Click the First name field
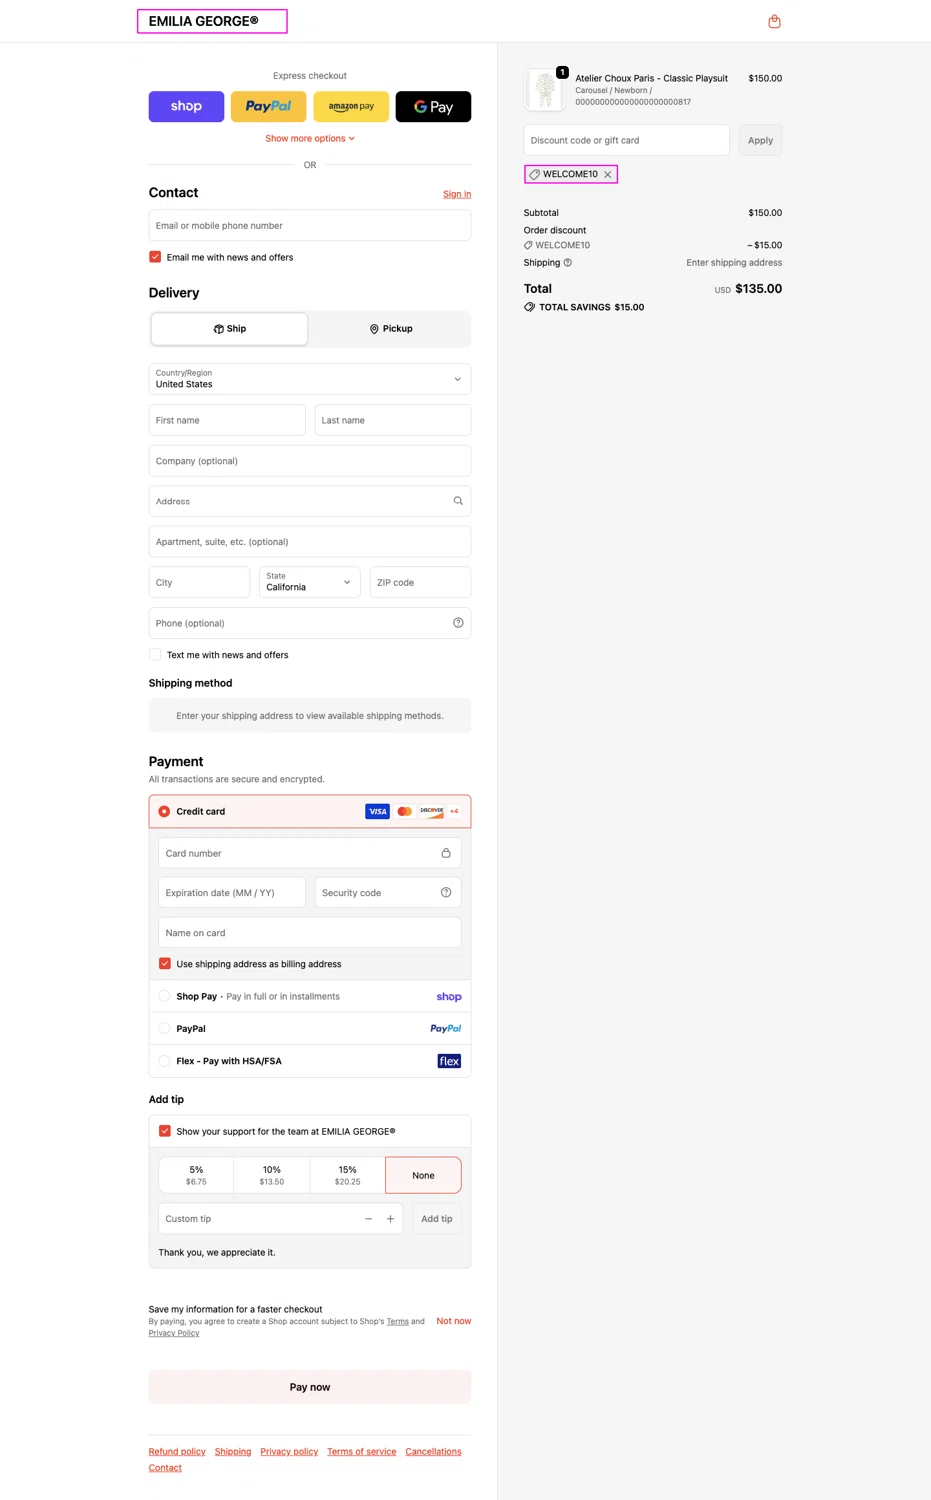This screenshot has width=931, height=1500. [x=227, y=420]
